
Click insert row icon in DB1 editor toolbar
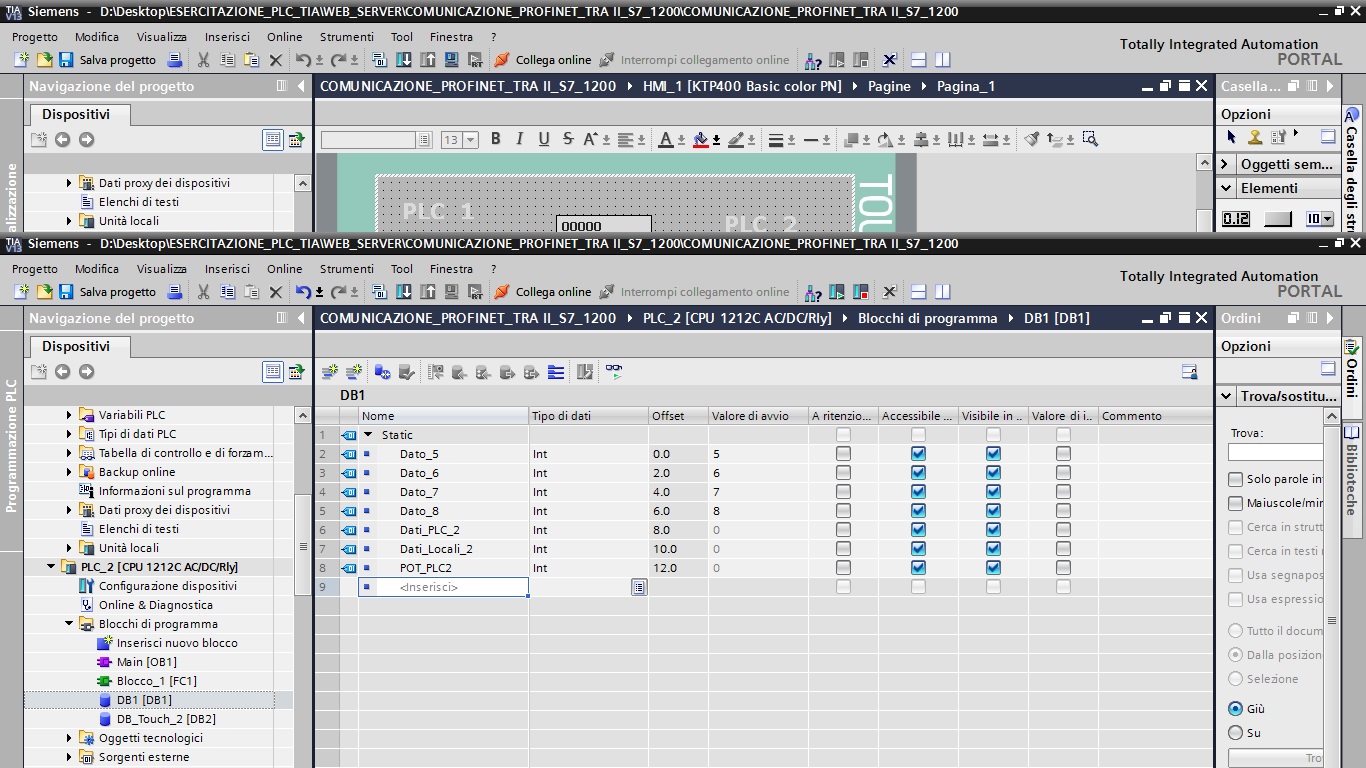(x=329, y=372)
